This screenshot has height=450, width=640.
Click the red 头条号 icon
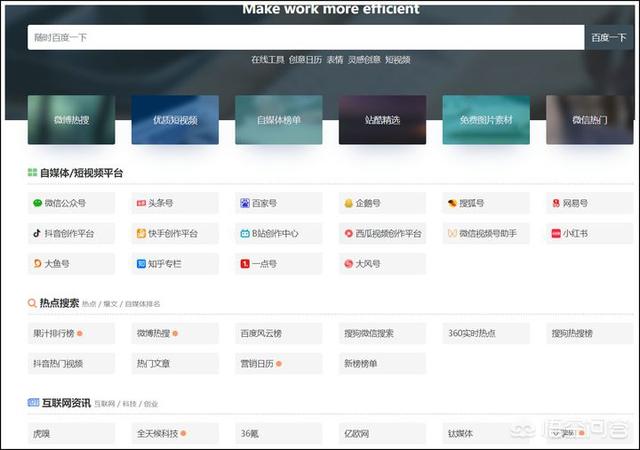click(141, 203)
